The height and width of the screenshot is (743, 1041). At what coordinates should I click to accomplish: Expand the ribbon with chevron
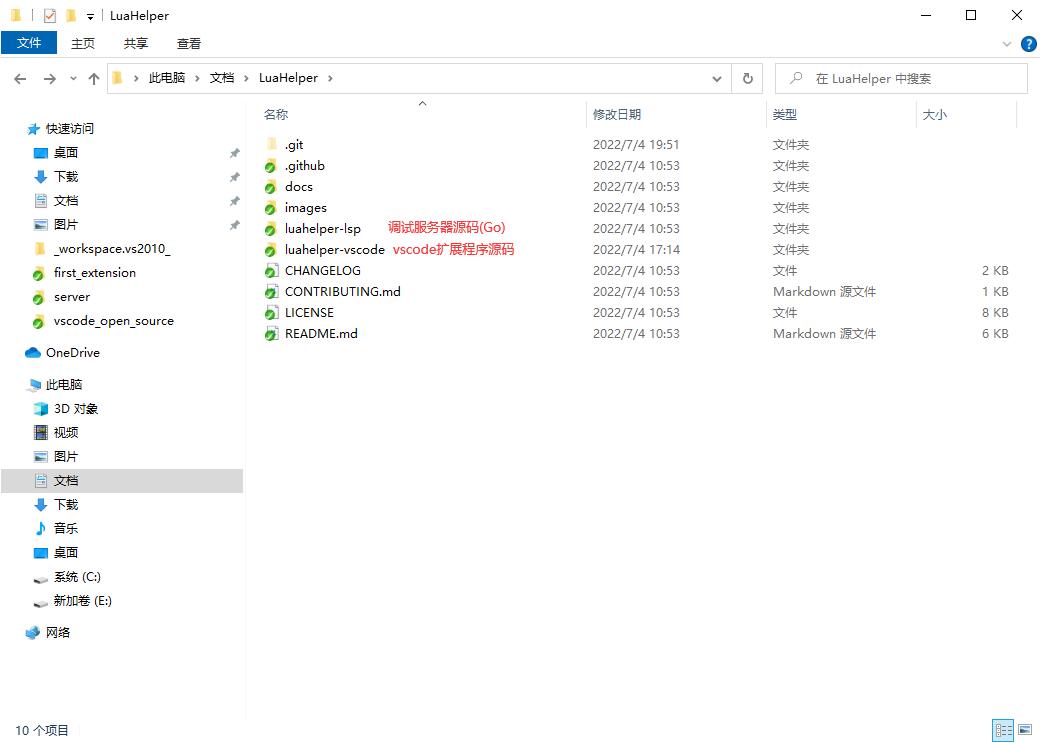[x=1006, y=44]
